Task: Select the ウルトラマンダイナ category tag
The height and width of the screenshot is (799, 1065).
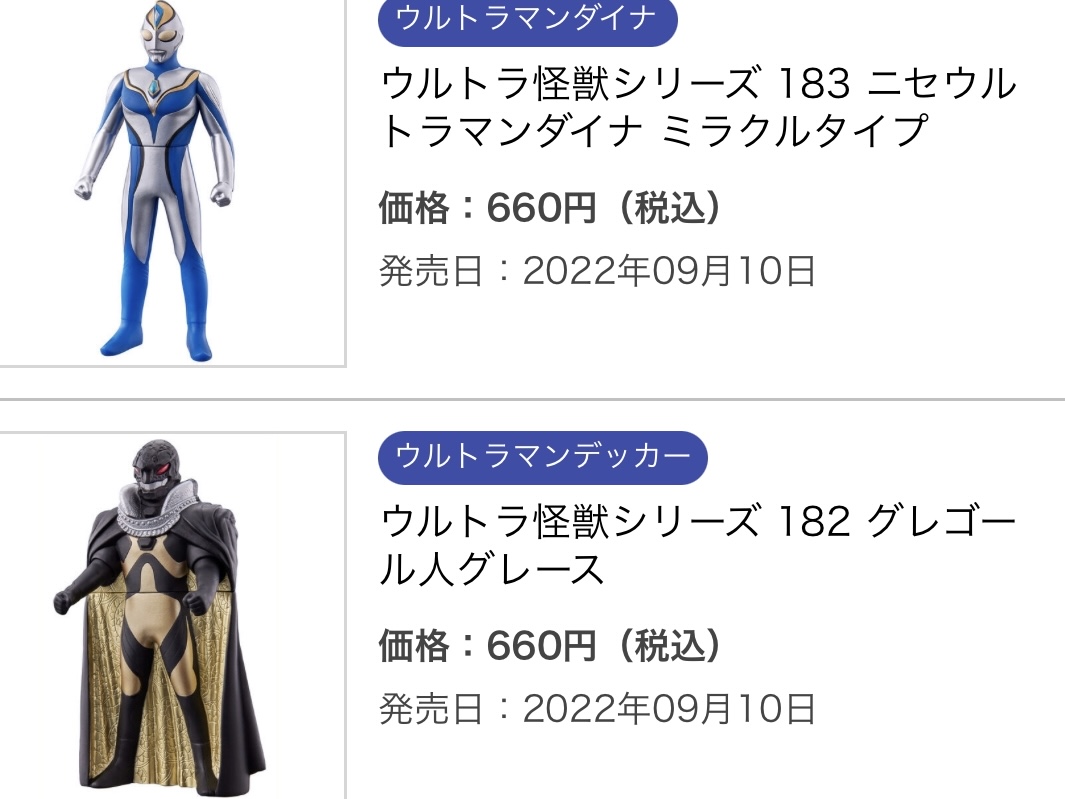Action: pyautogui.click(x=527, y=19)
